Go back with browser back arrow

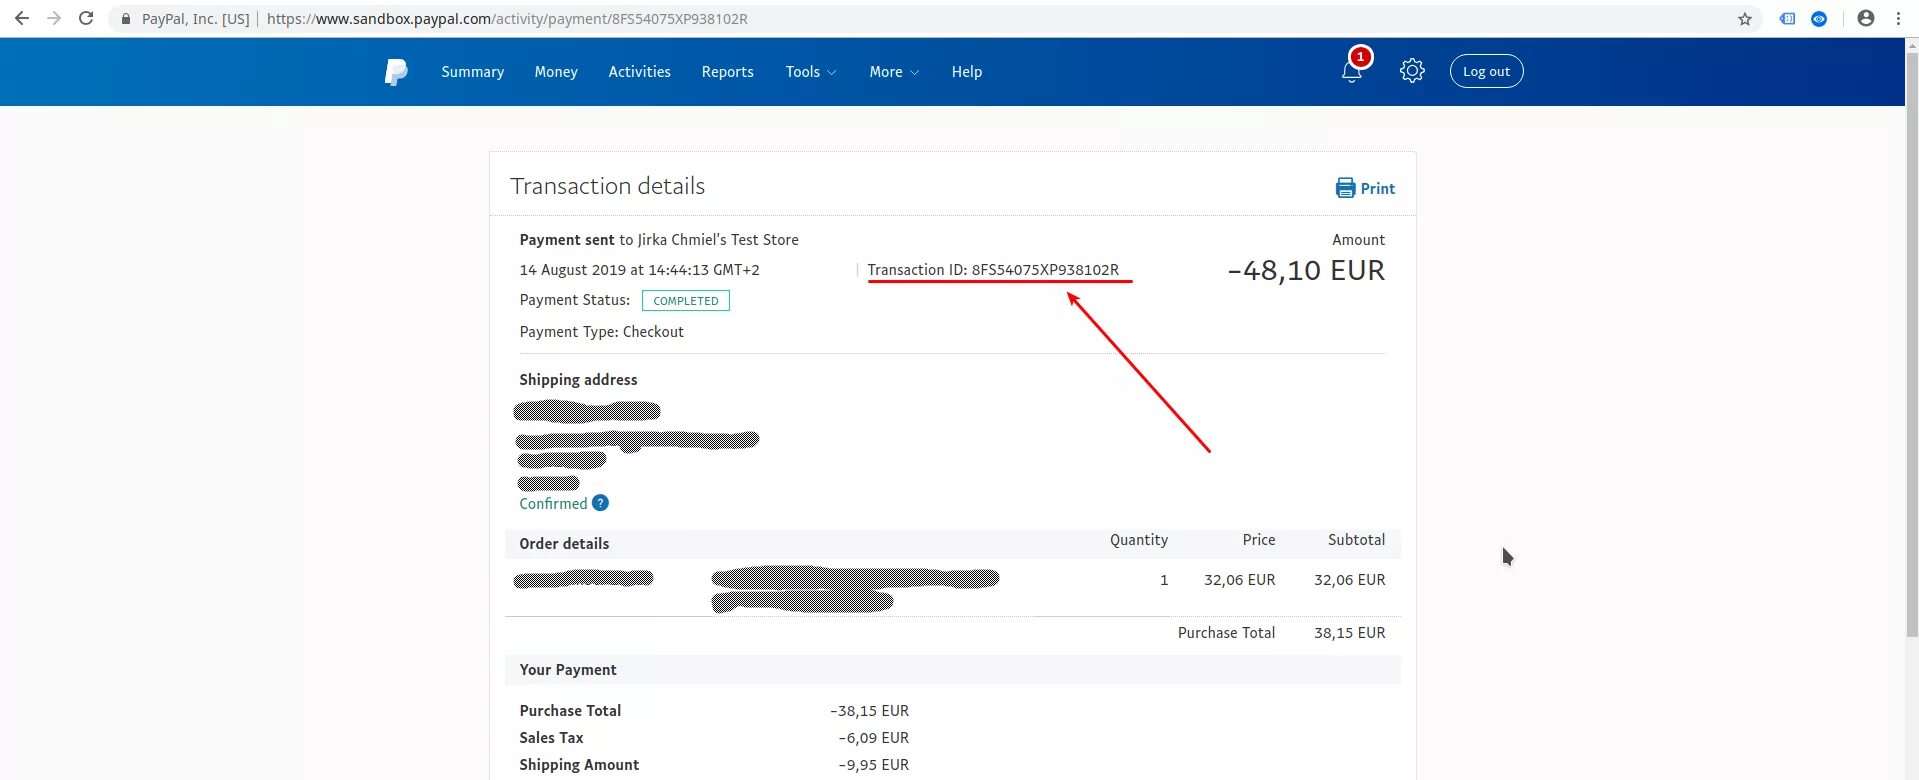[x=22, y=18]
